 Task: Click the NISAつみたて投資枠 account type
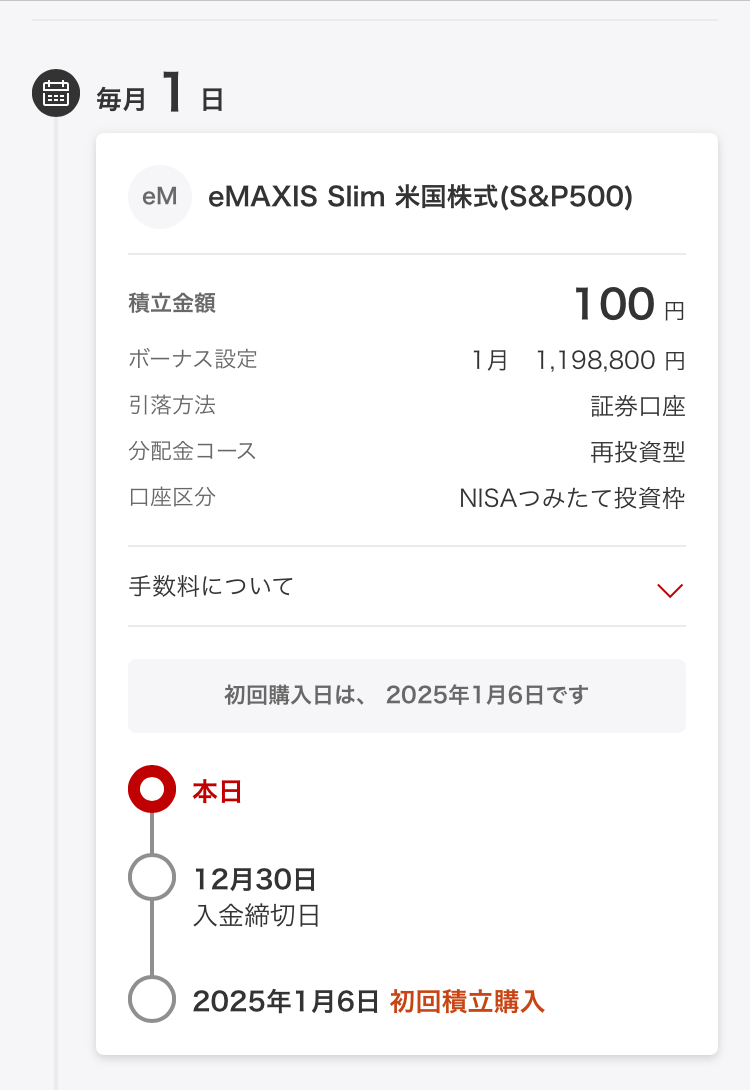point(572,498)
